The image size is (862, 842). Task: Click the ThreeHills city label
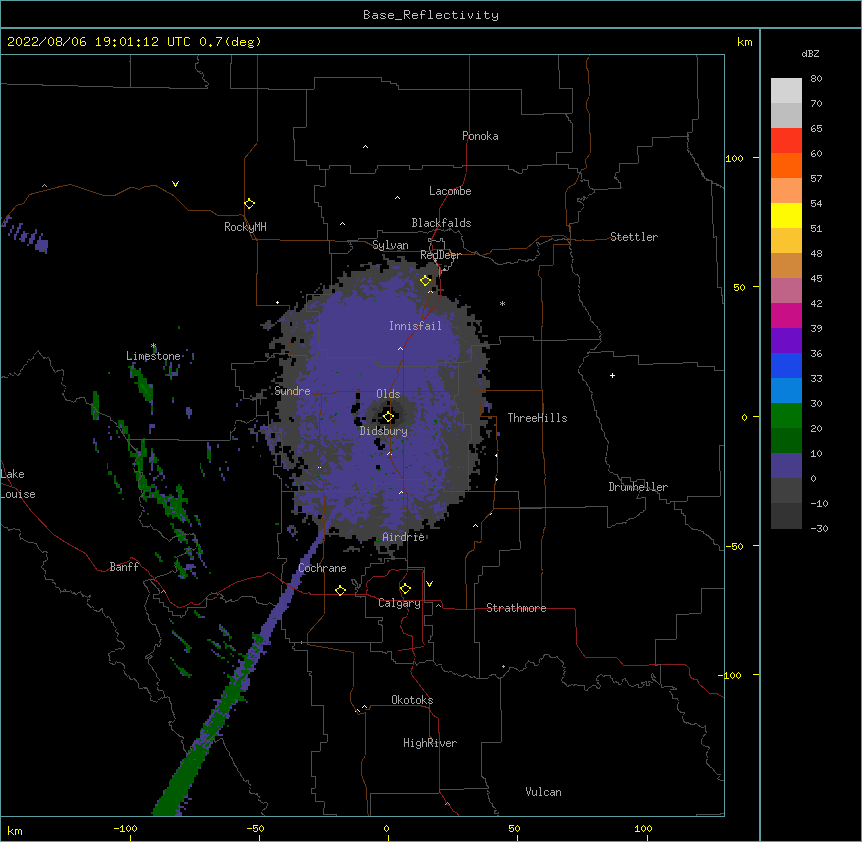coord(537,418)
